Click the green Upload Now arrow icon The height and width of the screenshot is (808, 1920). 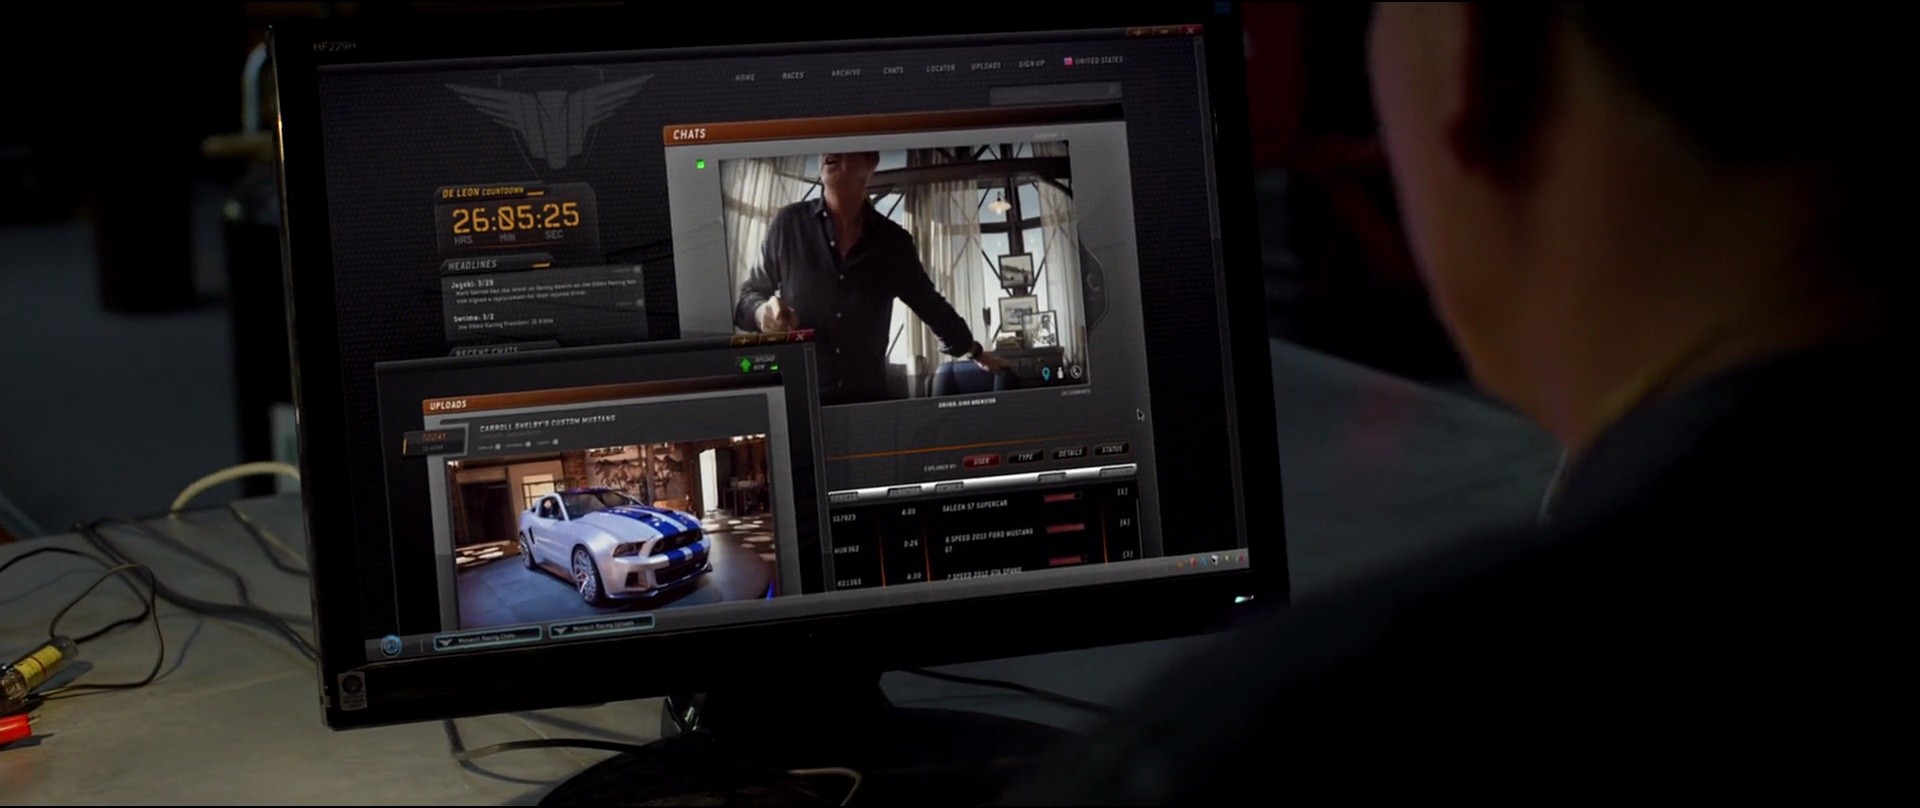tap(745, 364)
